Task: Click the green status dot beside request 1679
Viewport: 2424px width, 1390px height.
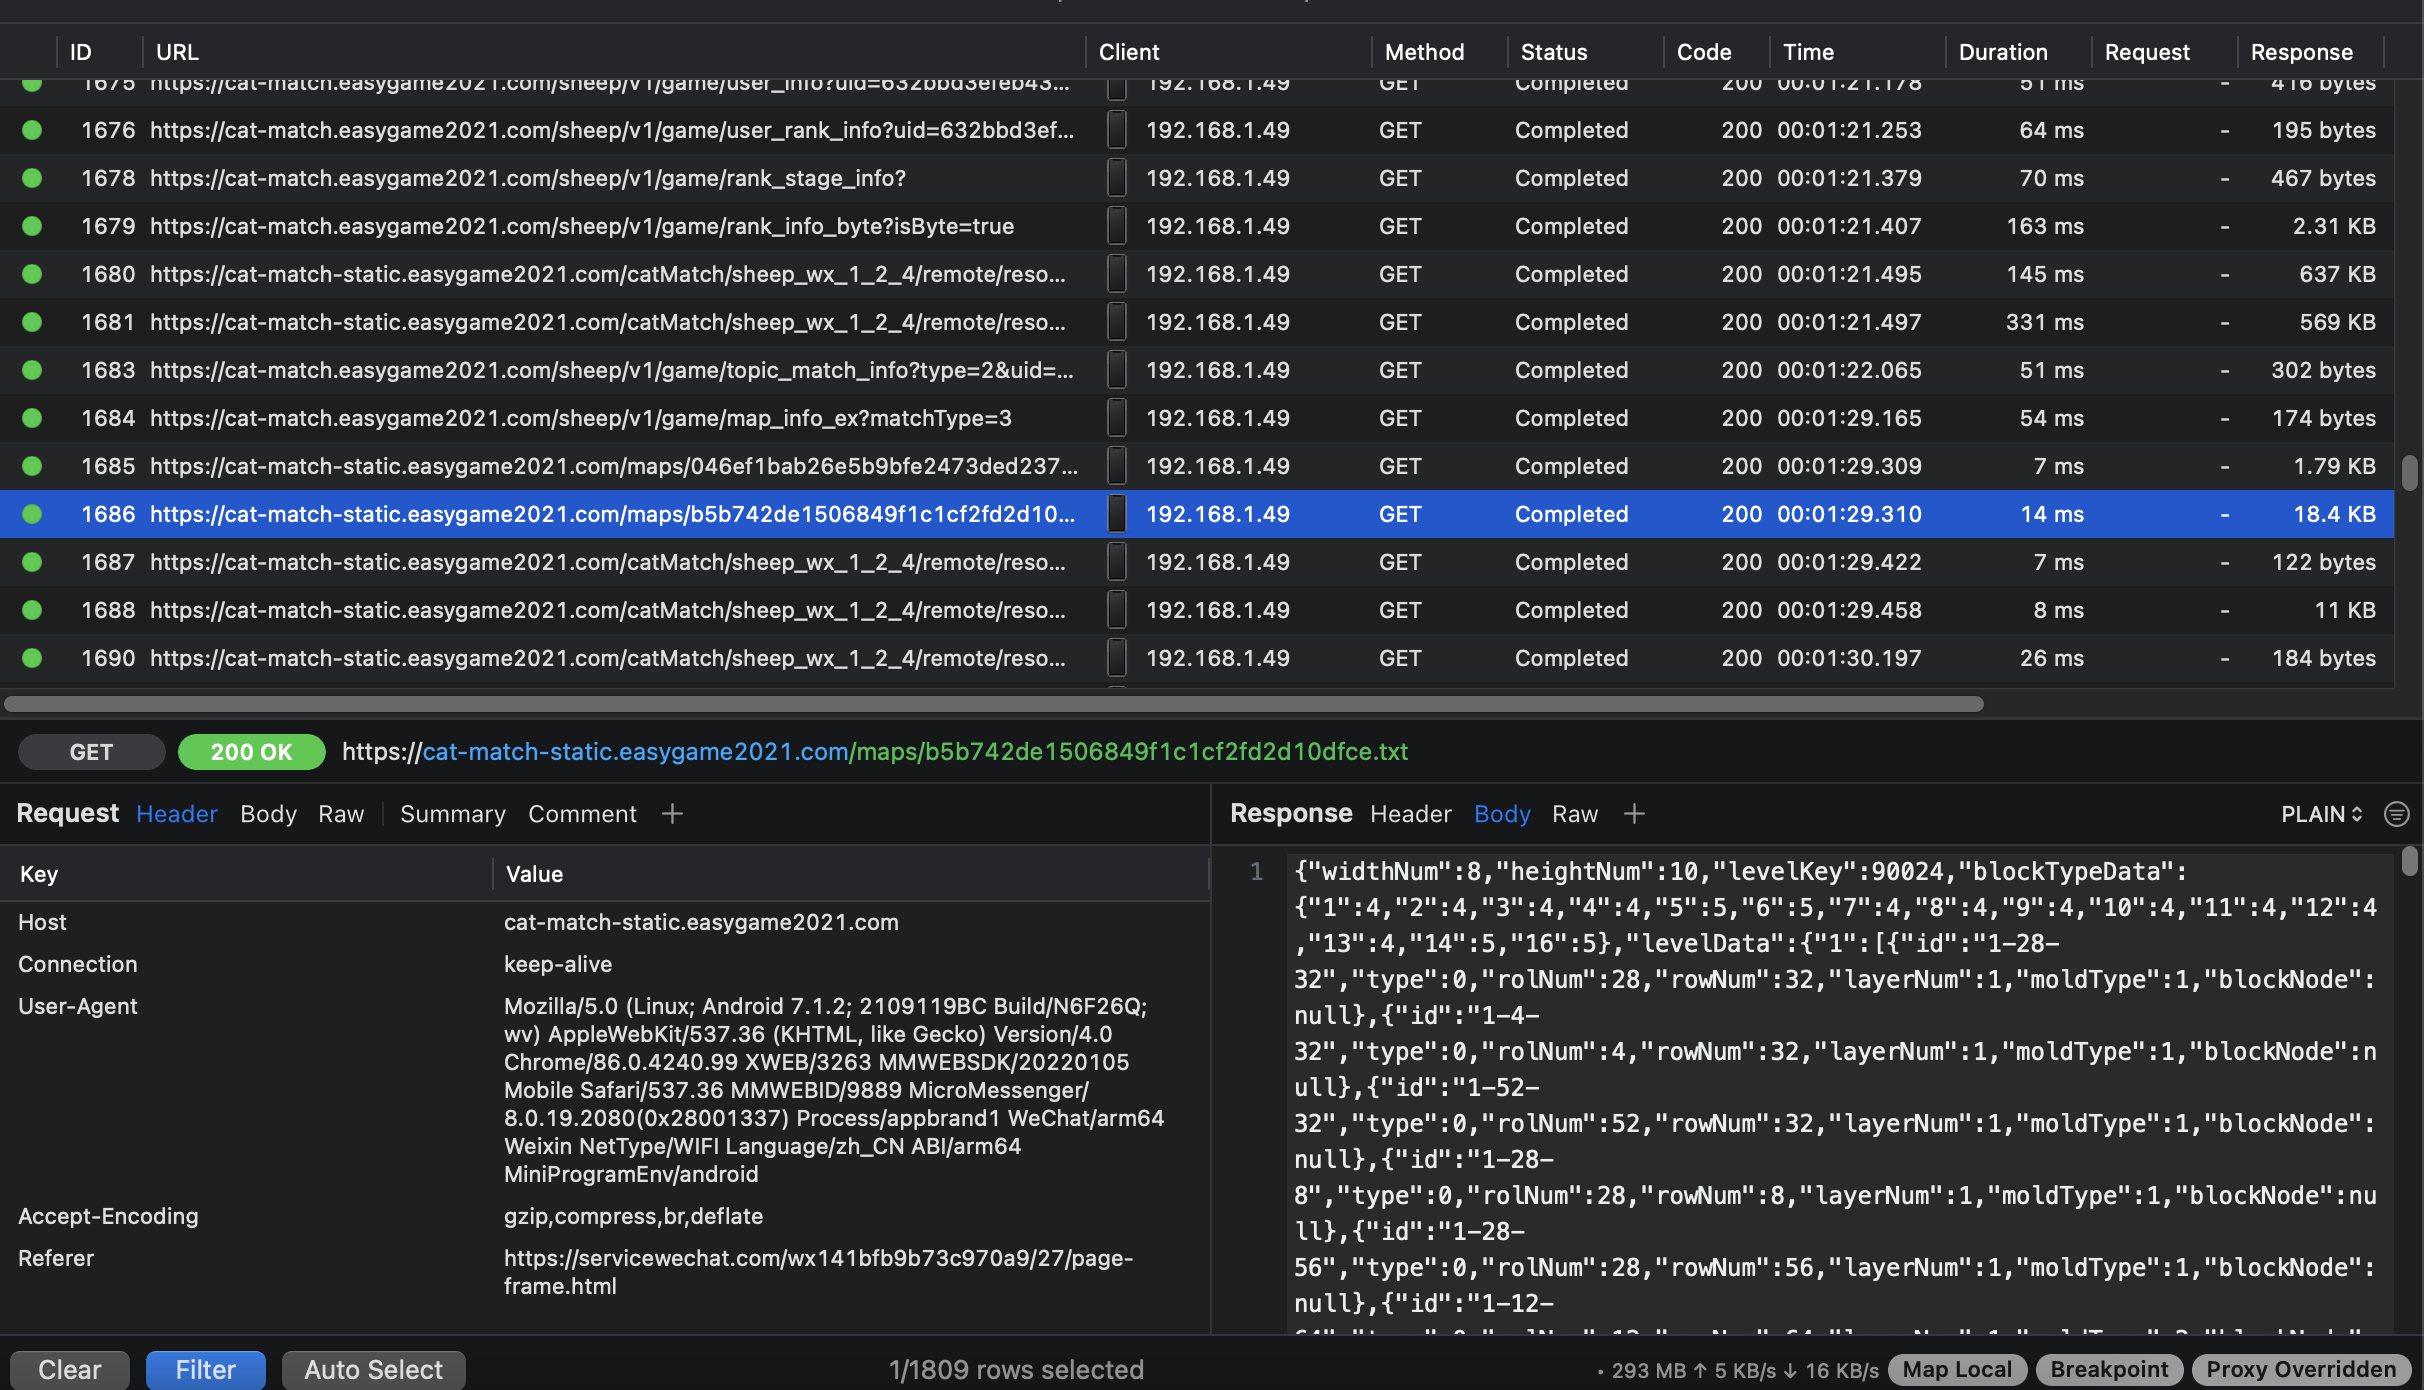Action: 32,225
